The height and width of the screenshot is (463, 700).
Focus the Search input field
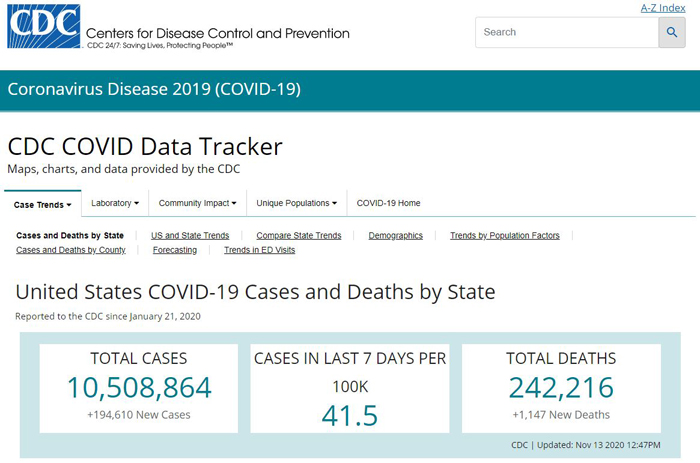pos(567,32)
